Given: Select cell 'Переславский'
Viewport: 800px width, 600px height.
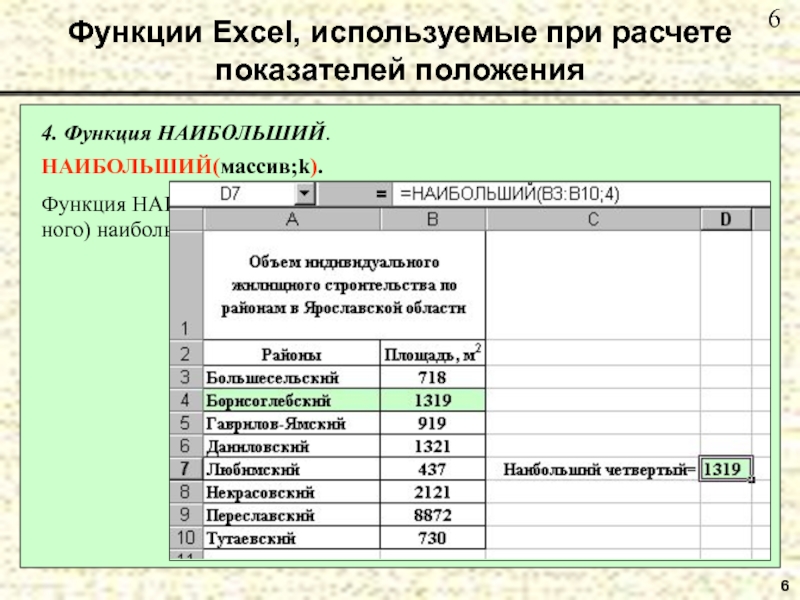Looking at the screenshot, I should pos(292,515).
